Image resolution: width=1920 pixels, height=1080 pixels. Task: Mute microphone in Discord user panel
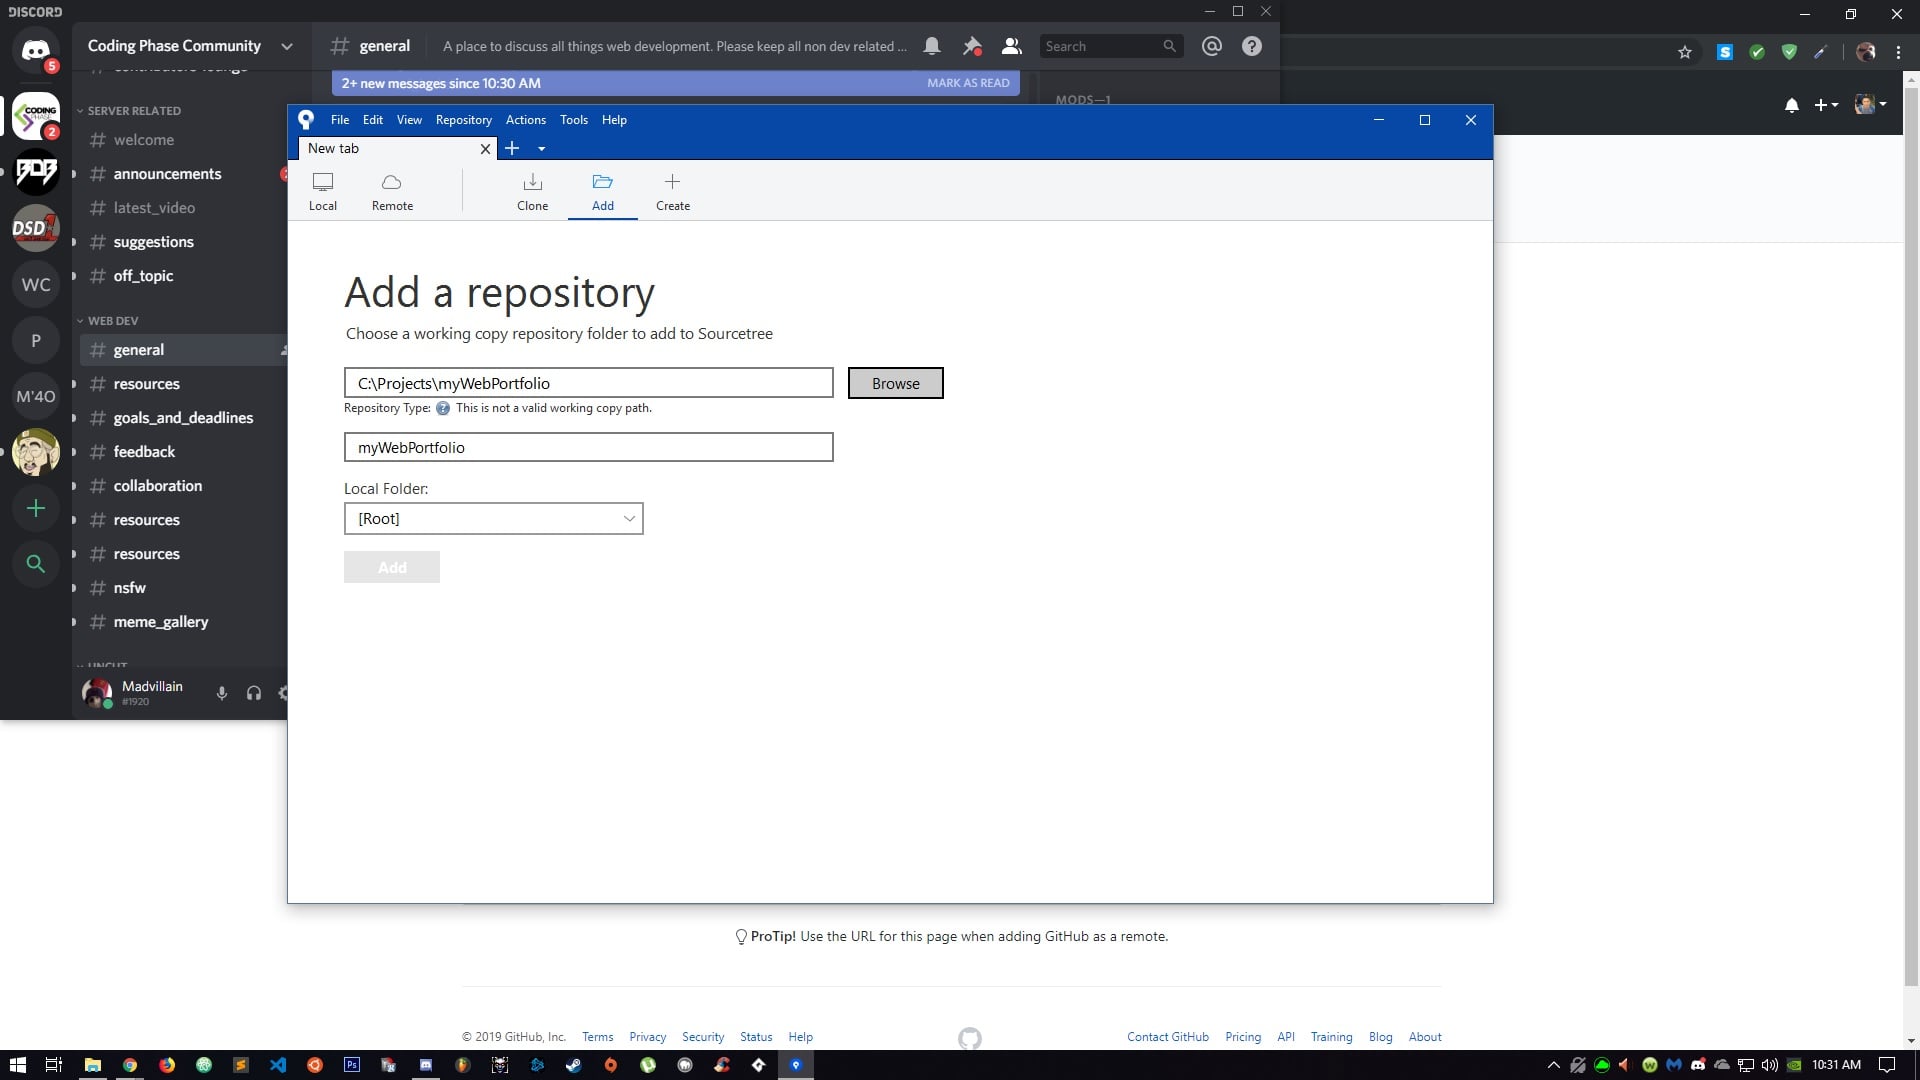click(x=222, y=693)
